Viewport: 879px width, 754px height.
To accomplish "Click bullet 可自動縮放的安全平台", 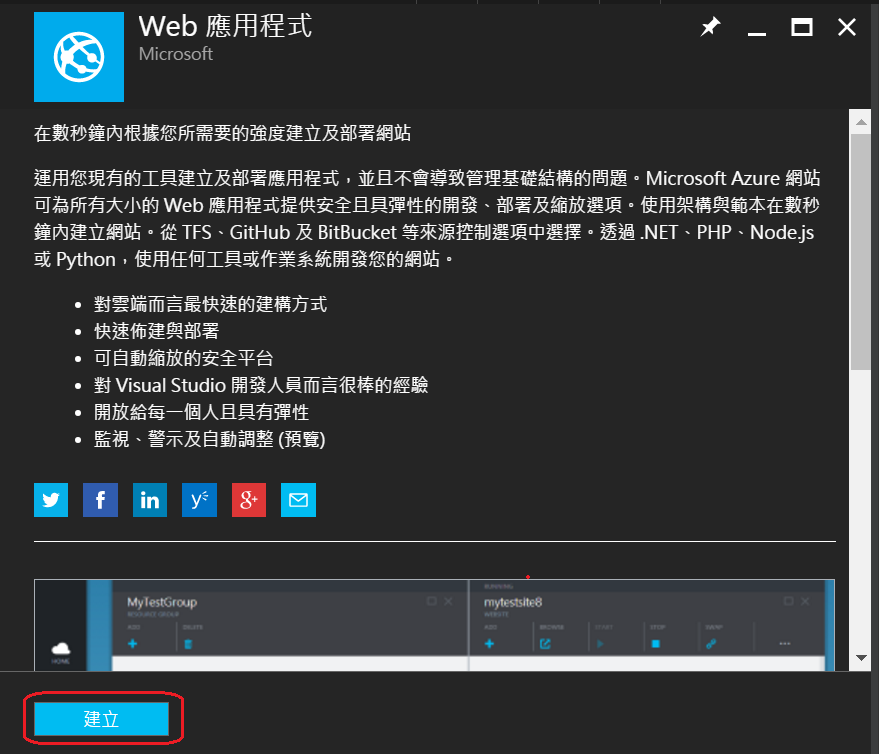I will coord(183,358).
